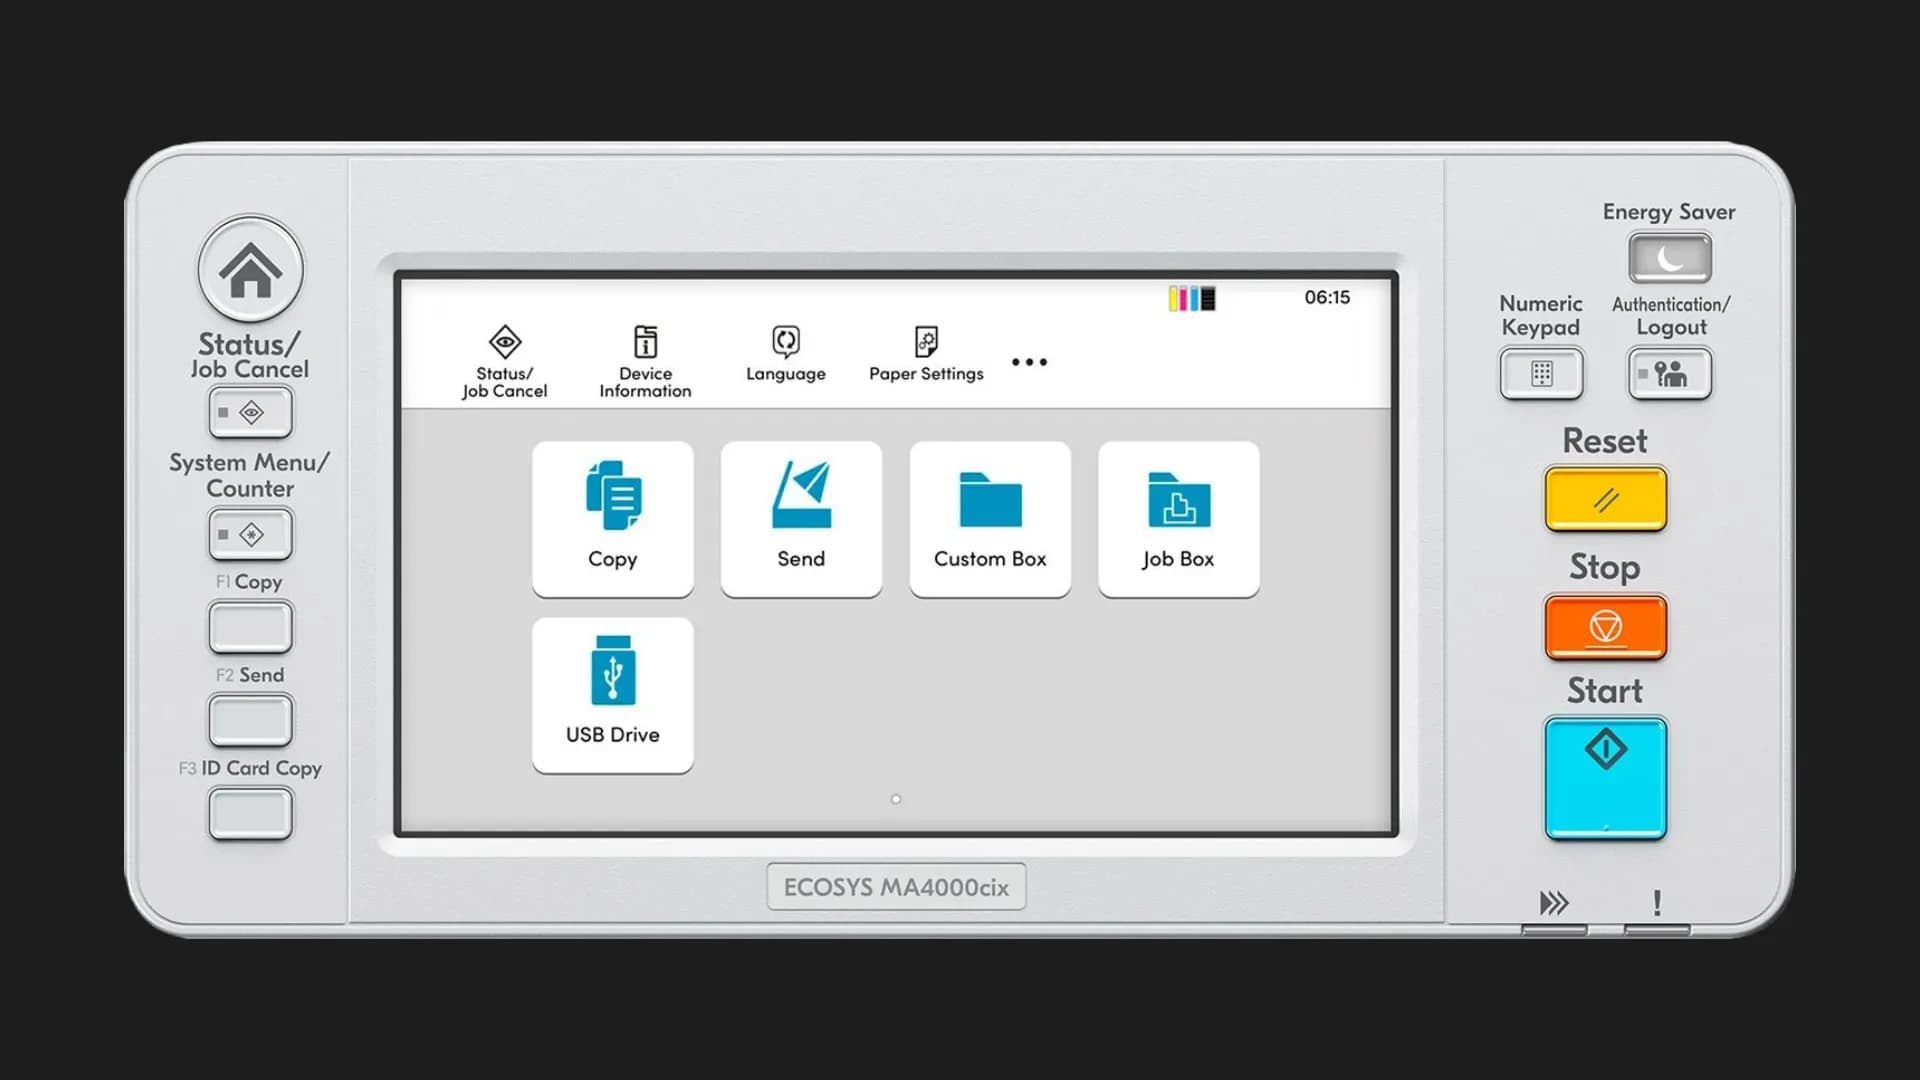Open Status/Job Cancel on the touchscreen
The image size is (1920, 1080).
[x=504, y=362]
